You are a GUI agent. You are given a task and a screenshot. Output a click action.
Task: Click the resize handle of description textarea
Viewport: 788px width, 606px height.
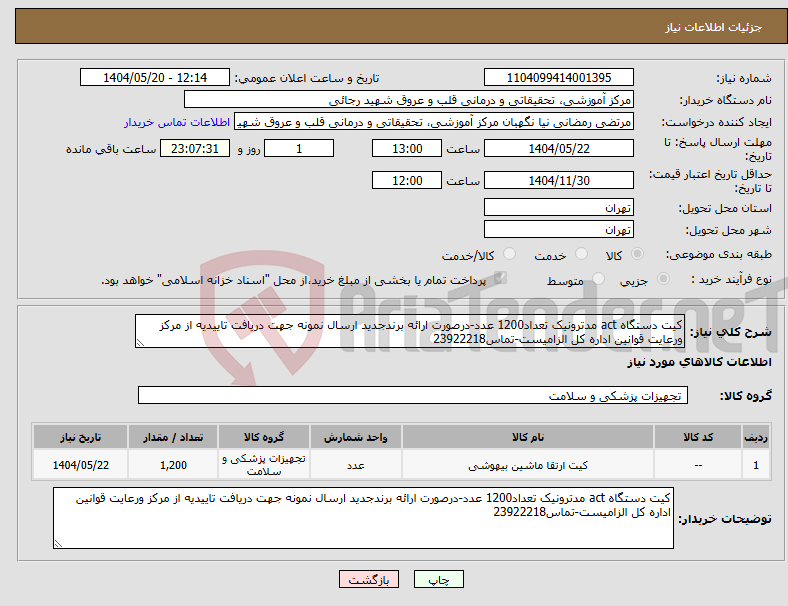click(x=140, y=343)
